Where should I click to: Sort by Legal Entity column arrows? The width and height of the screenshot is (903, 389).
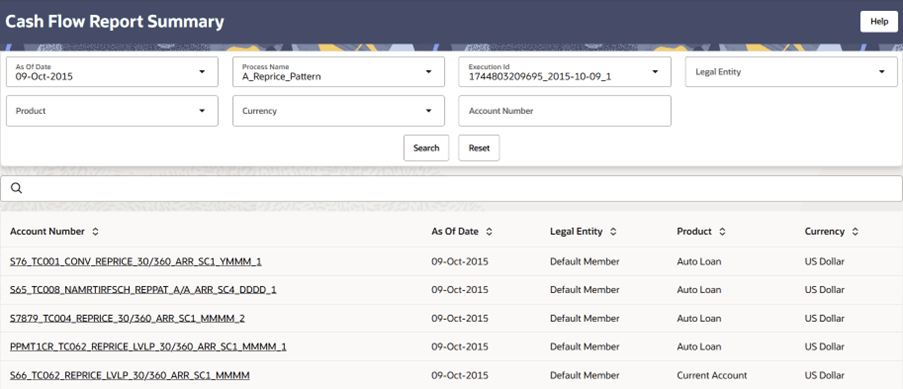click(x=613, y=232)
